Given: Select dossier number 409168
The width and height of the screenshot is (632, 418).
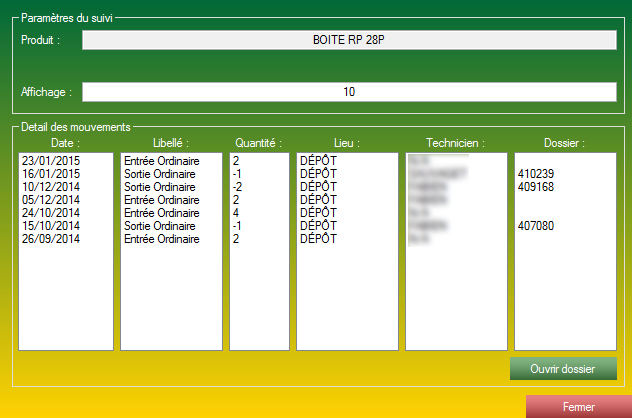Looking at the screenshot, I should point(535,186).
